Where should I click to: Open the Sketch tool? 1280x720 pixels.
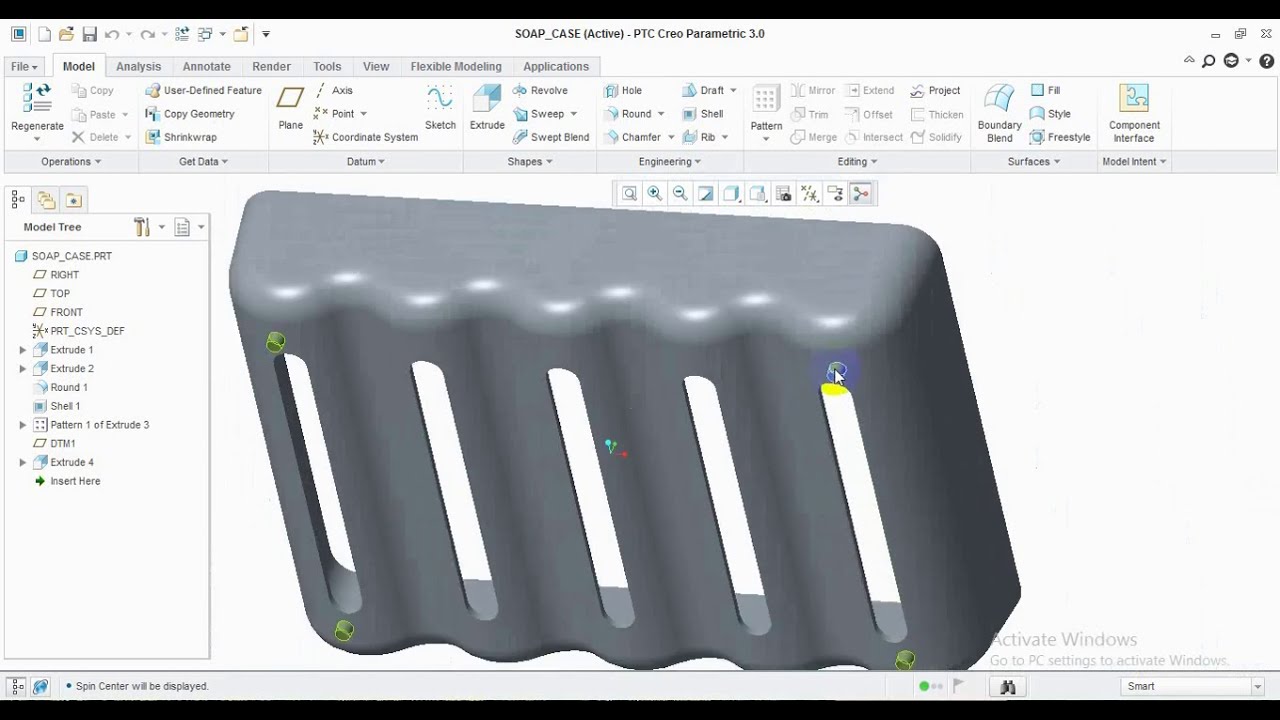(440, 107)
